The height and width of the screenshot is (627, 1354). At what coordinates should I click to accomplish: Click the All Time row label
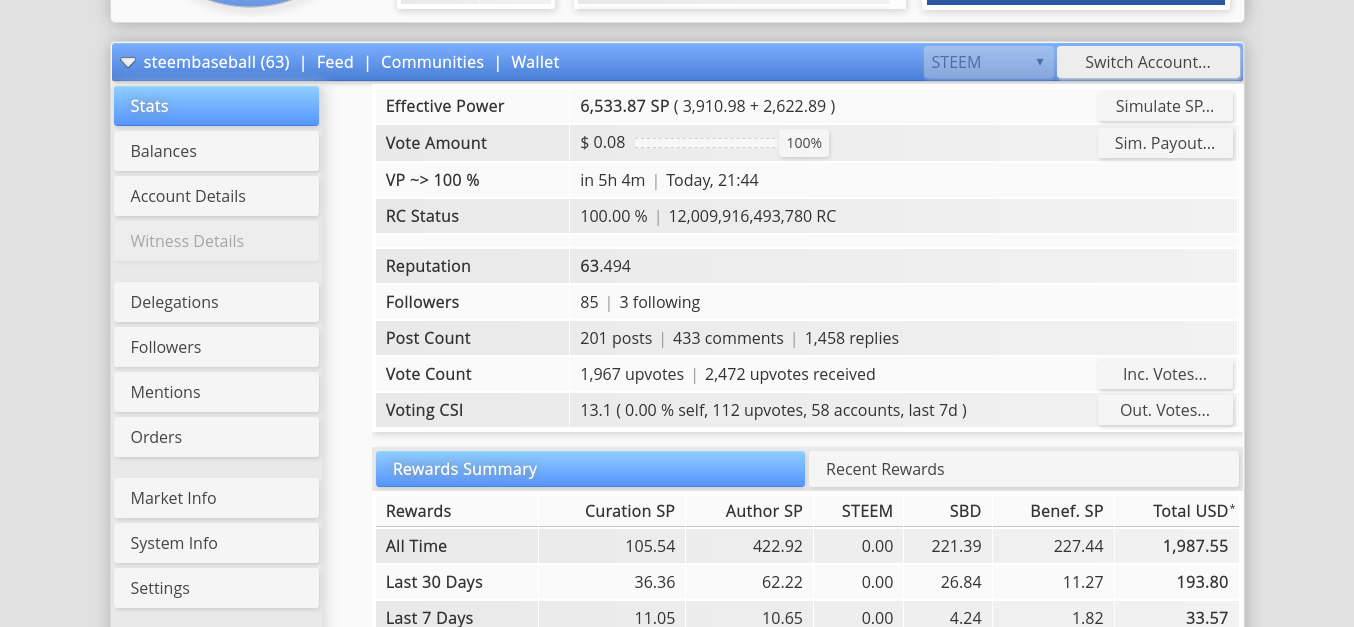[416, 546]
